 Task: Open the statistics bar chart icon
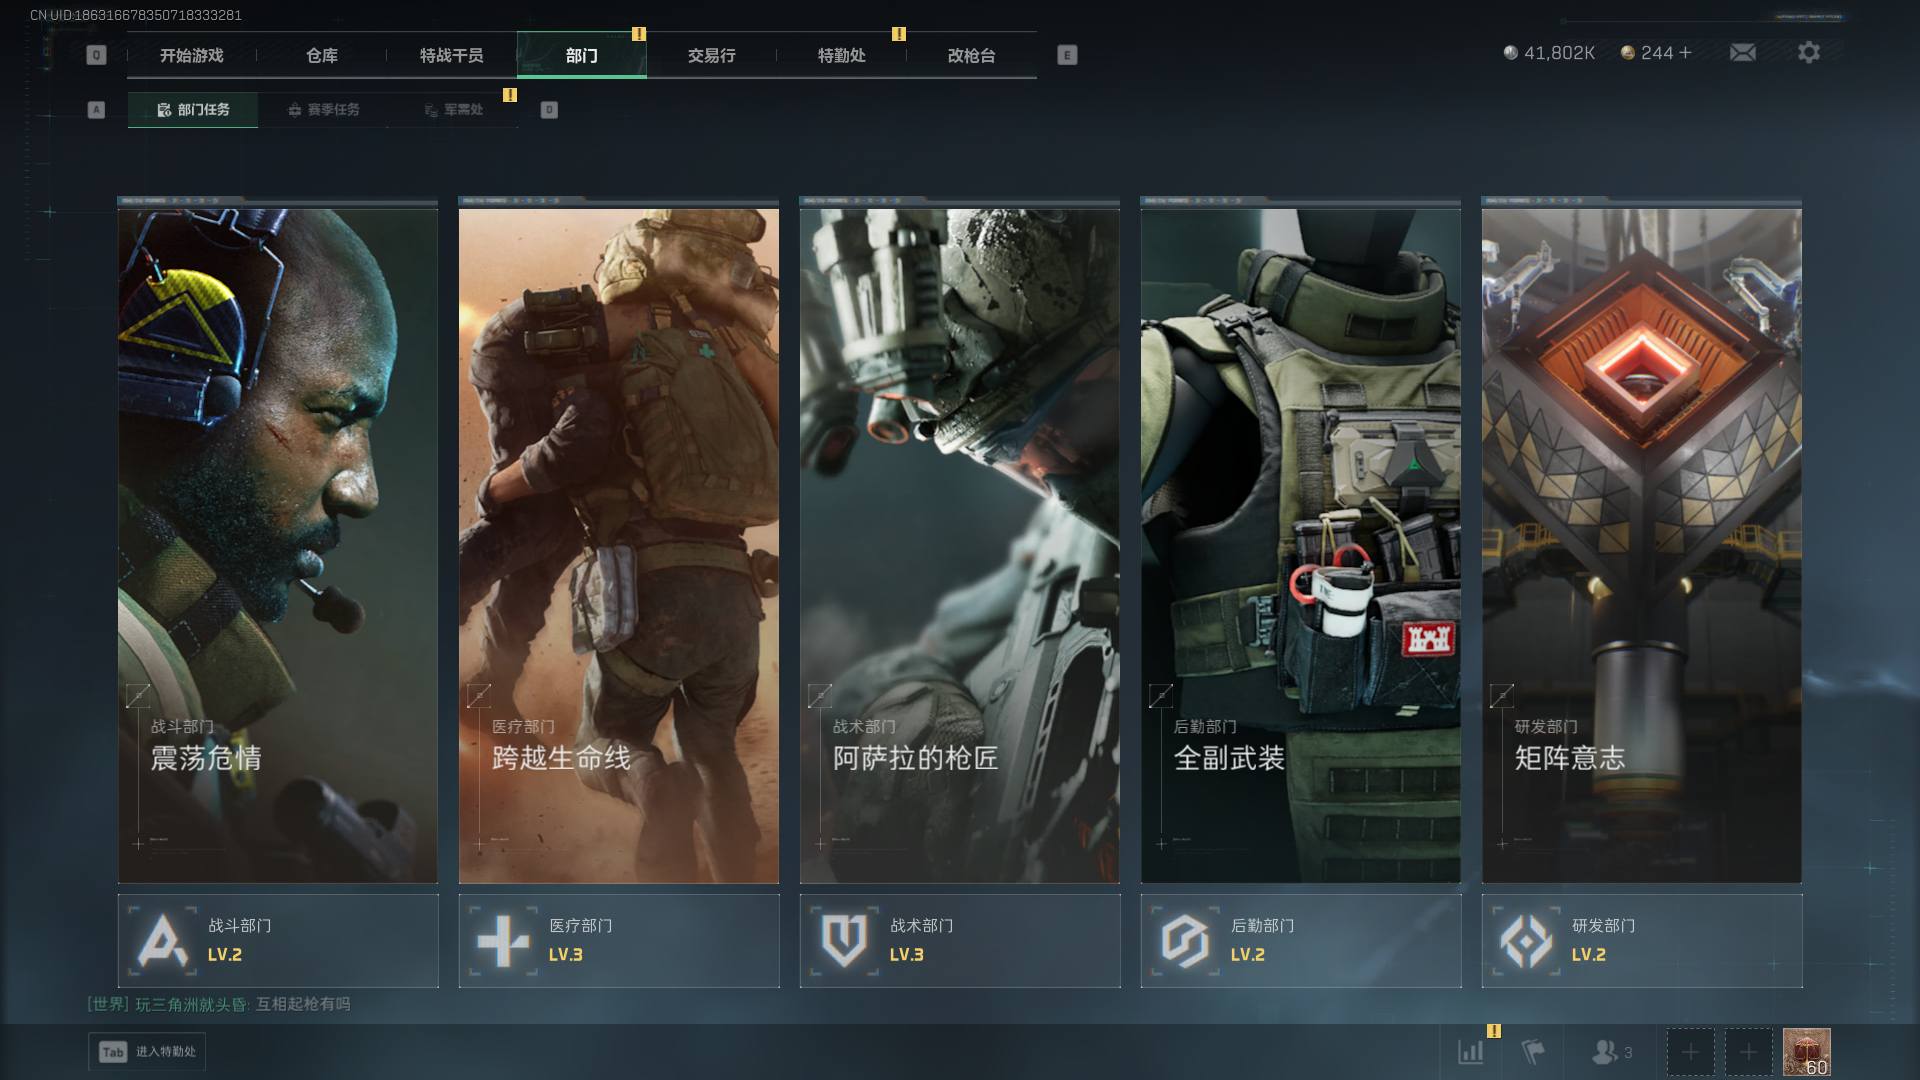coord(1471,1051)
